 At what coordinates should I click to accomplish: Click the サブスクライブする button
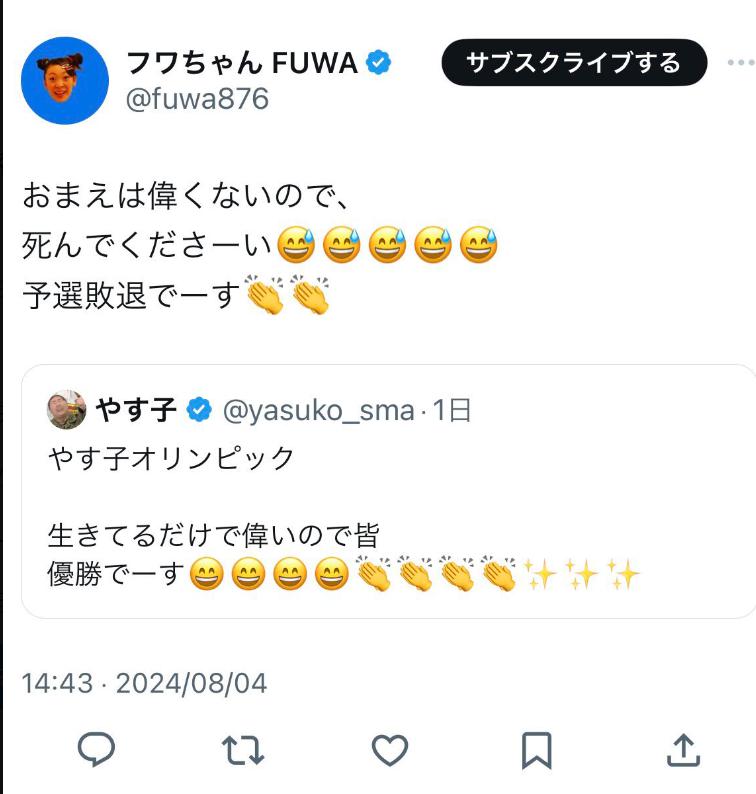[x=573, y=63]
